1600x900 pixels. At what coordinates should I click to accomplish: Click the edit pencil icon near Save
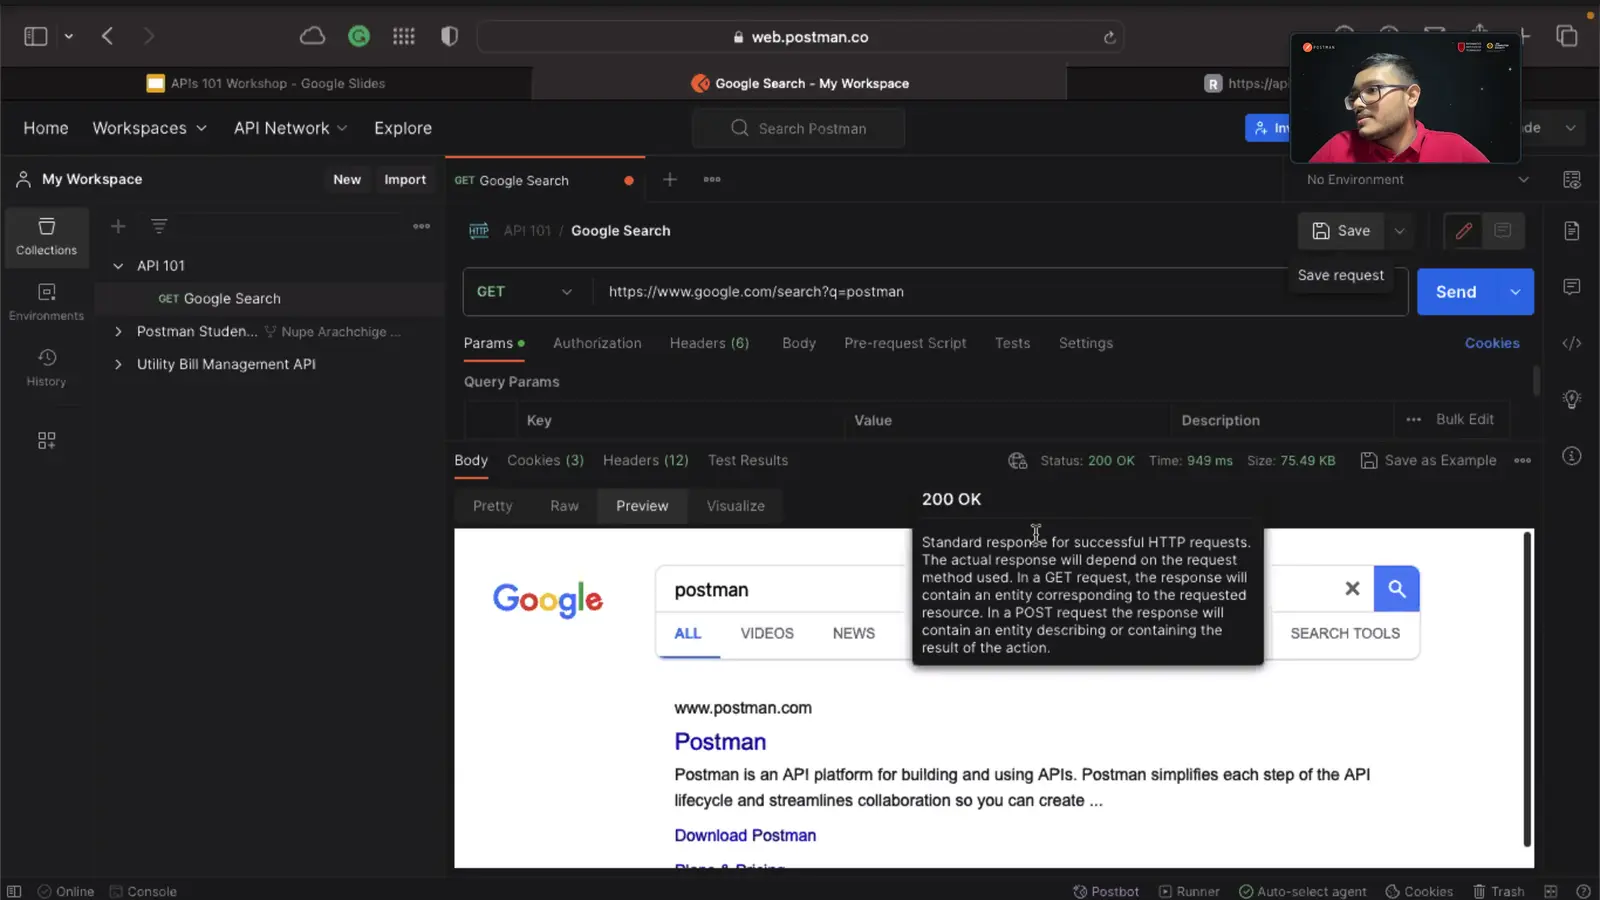[1464, 231]
